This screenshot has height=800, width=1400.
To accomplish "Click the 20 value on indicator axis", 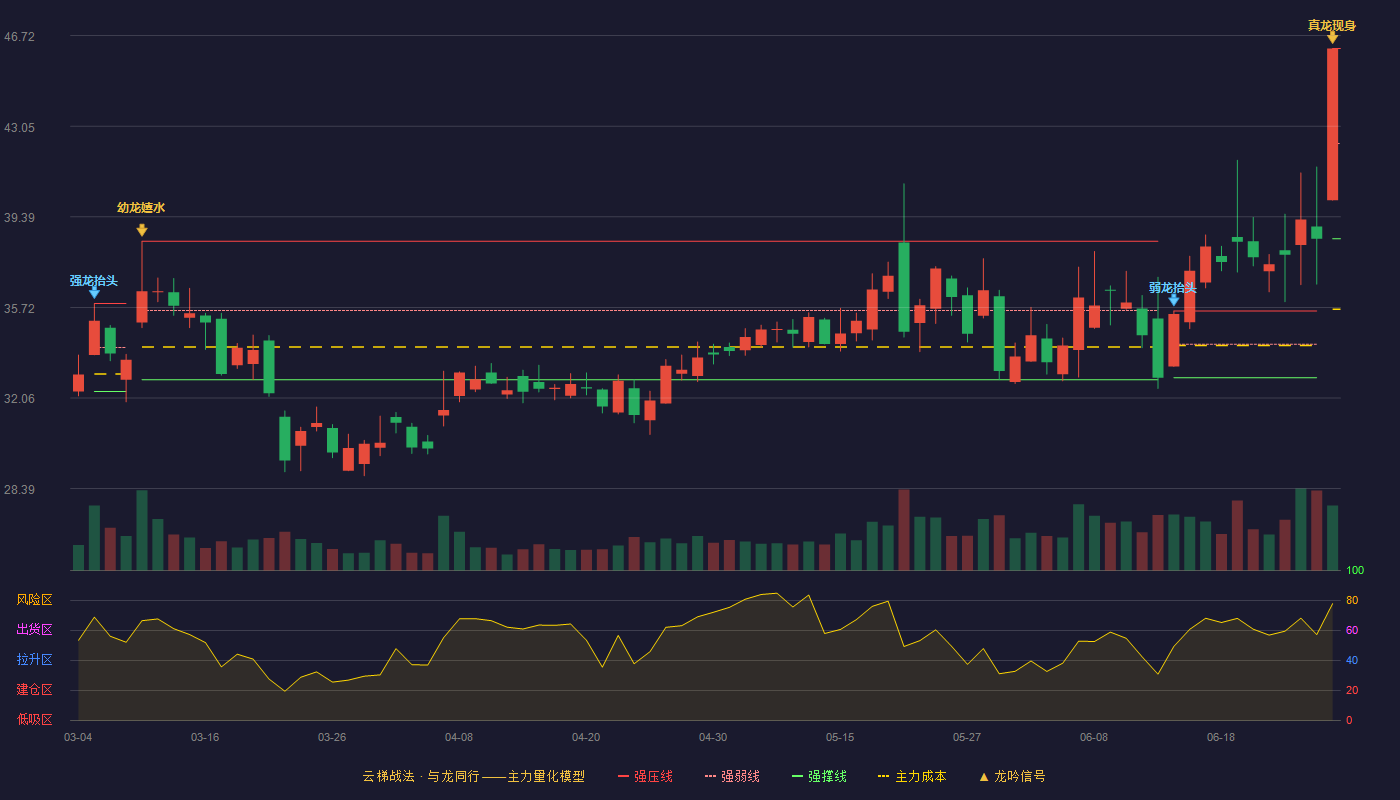I will (x=1352, y=691).
